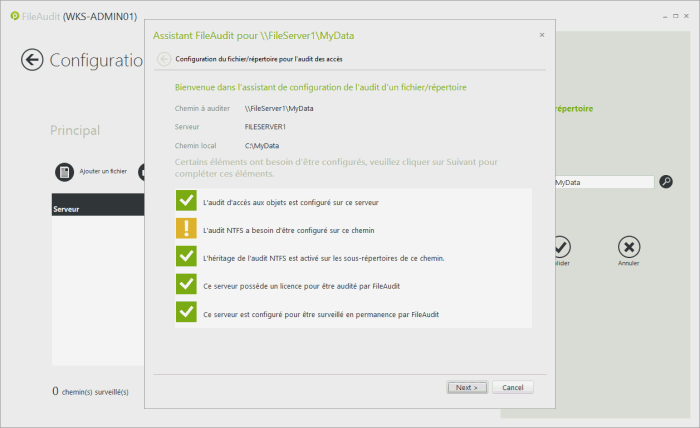Select 'L'audit NTFS a besoin d'être configuré' text
The width and height of the screenshot is (700, 428).
[x=288, y=230]
